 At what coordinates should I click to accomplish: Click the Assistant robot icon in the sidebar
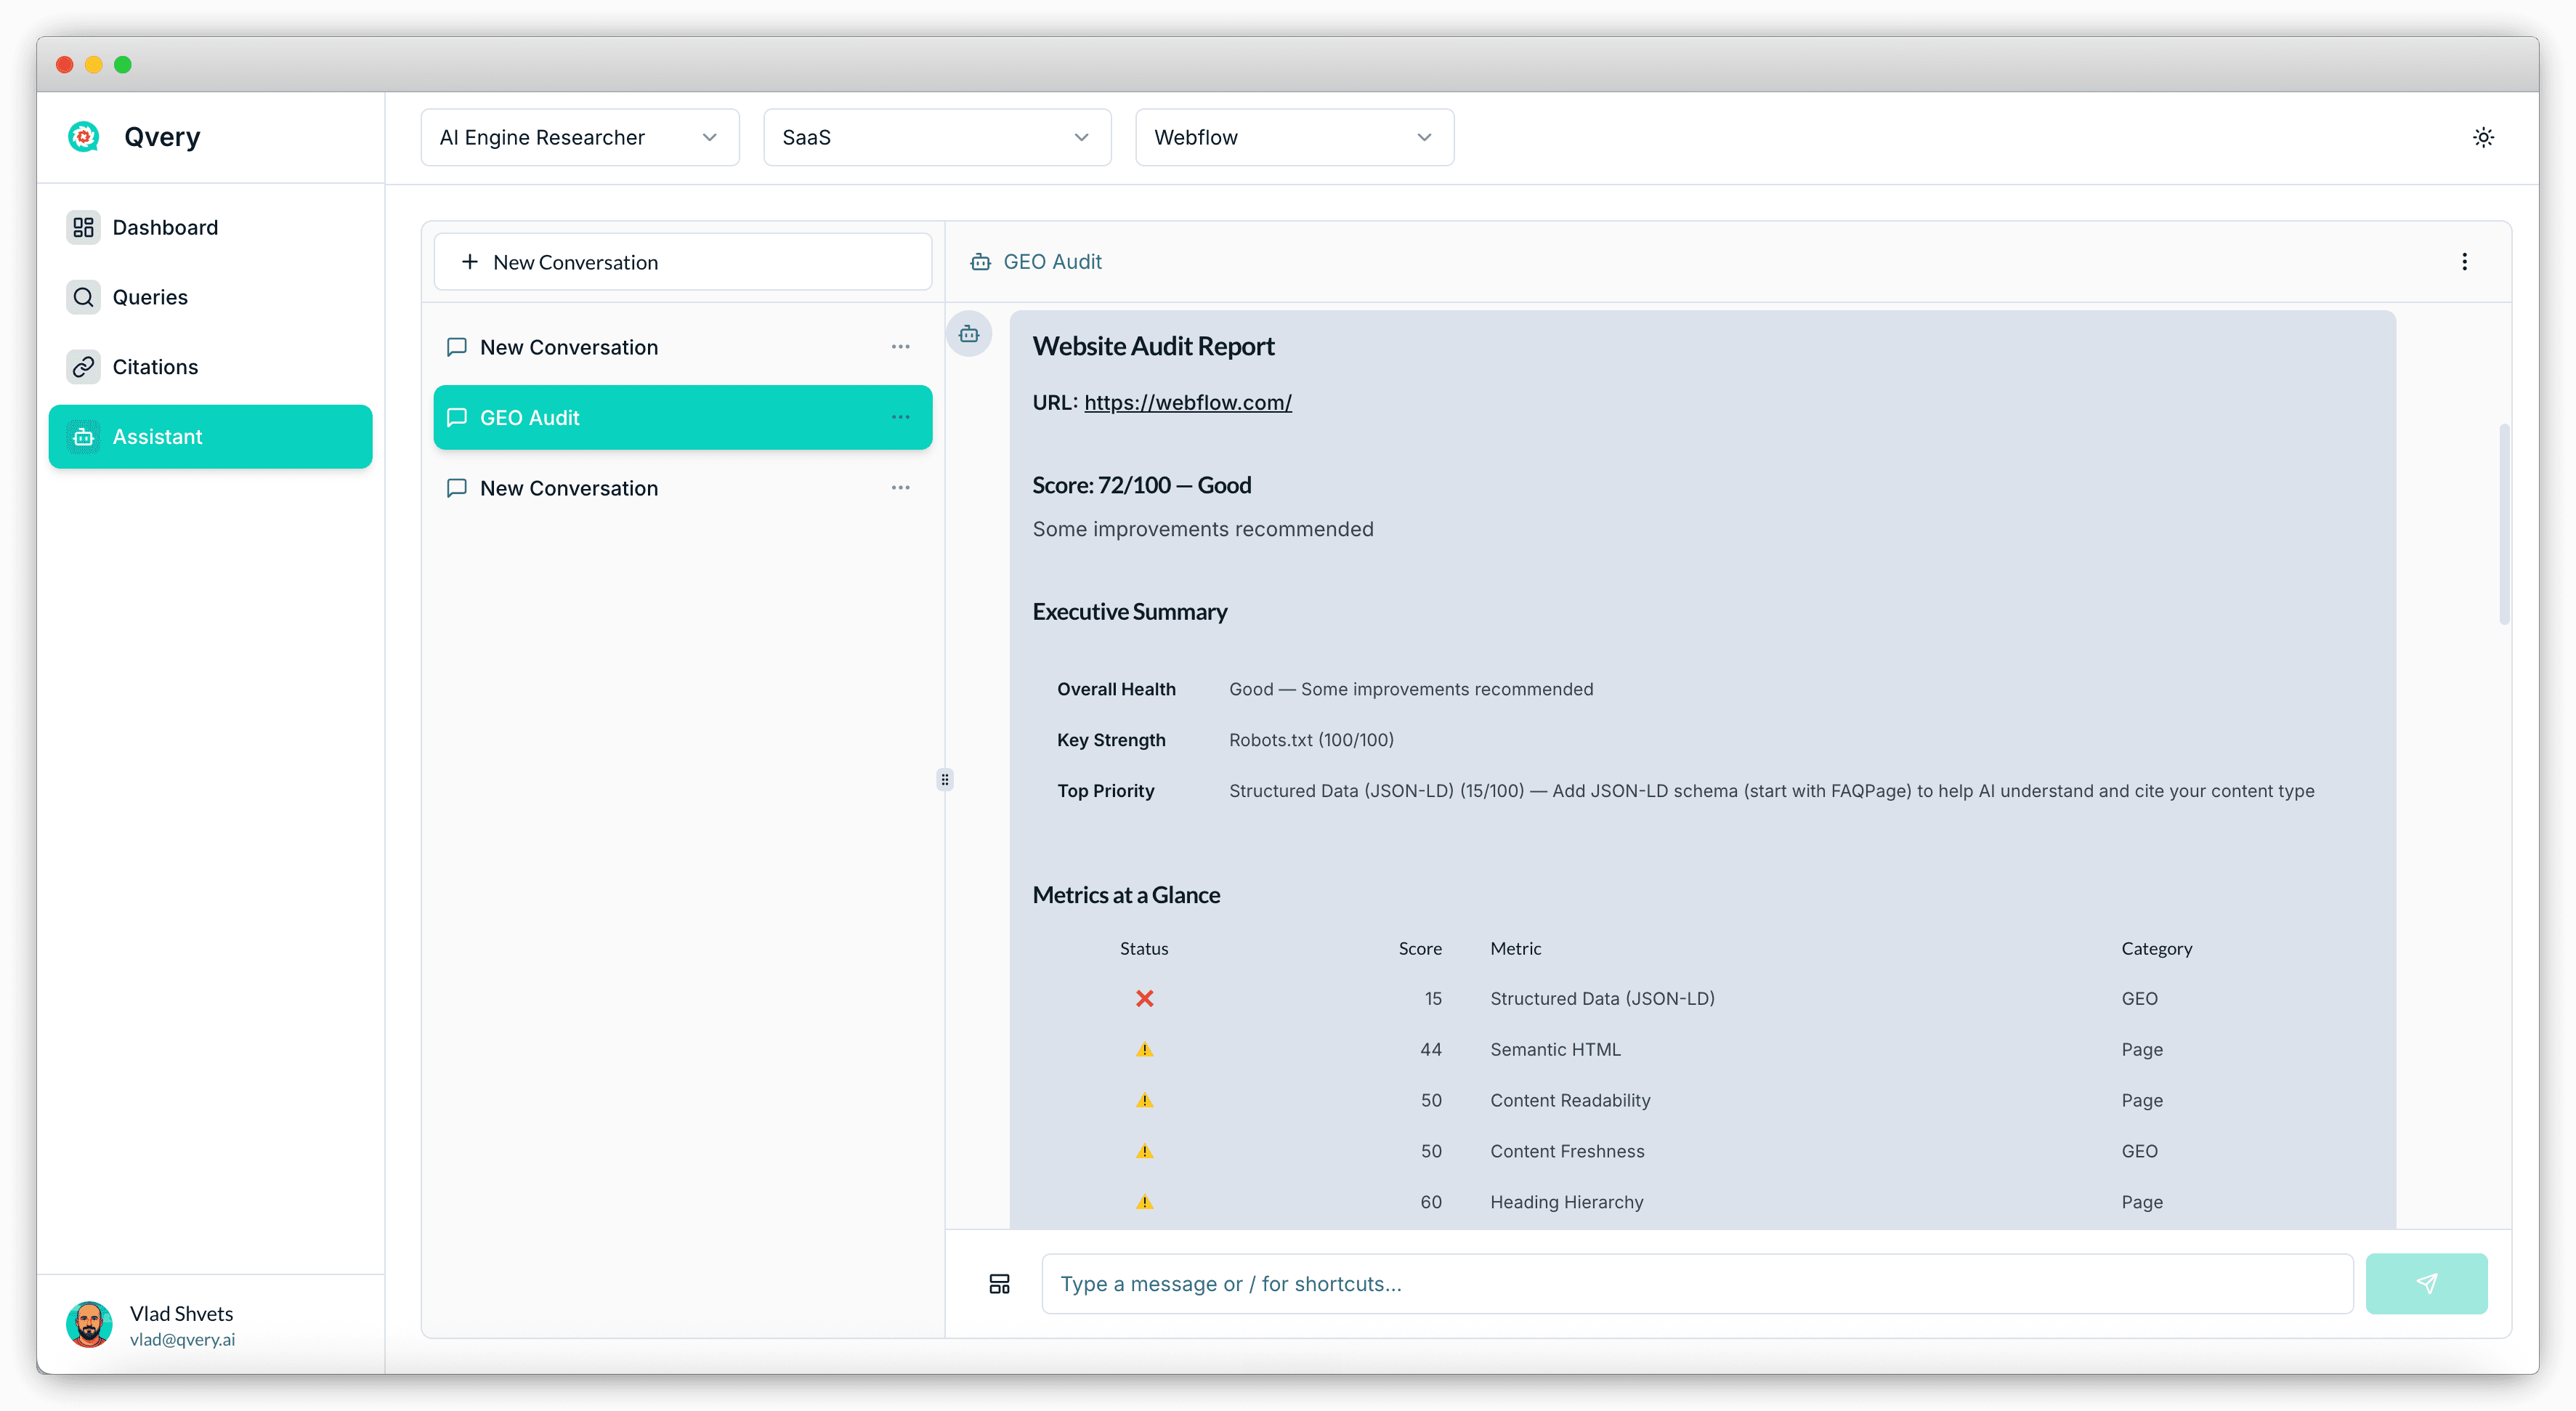tap(84, 437)
